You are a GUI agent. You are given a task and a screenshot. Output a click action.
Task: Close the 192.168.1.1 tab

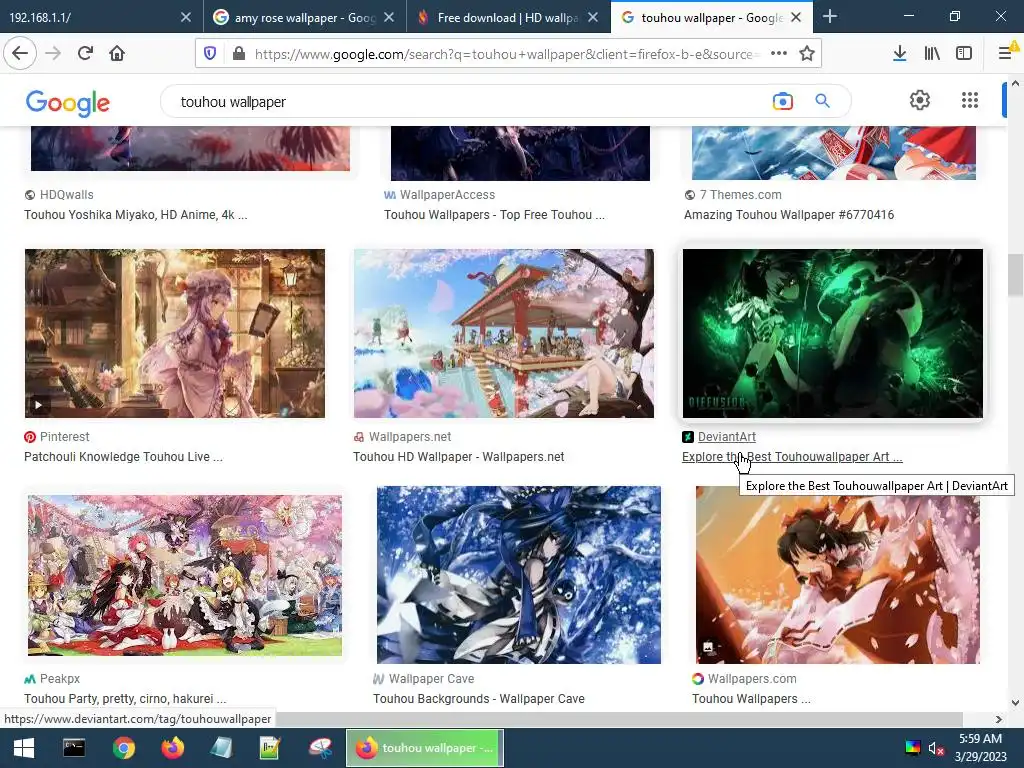click(185, 18)
